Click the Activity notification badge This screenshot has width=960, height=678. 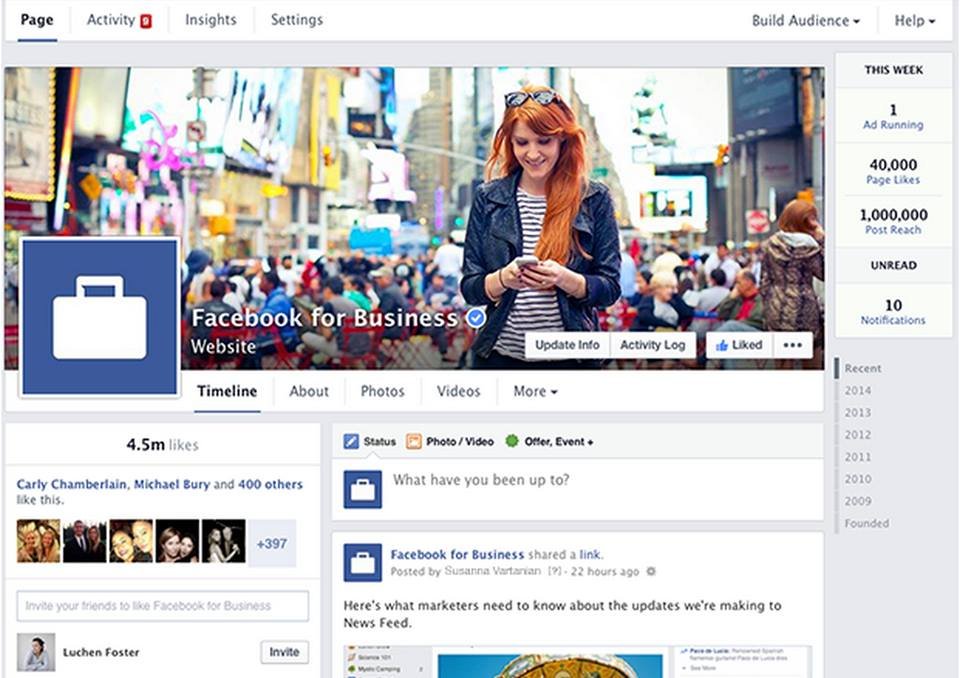pos(146,21)
